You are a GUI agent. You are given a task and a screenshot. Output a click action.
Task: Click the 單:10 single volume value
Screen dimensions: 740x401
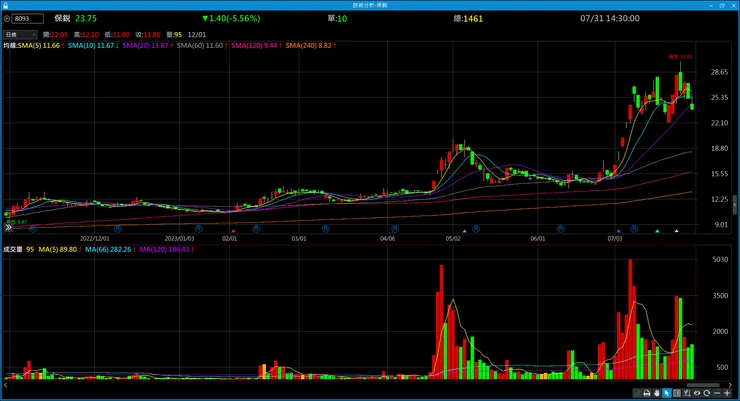coord(337,18)
